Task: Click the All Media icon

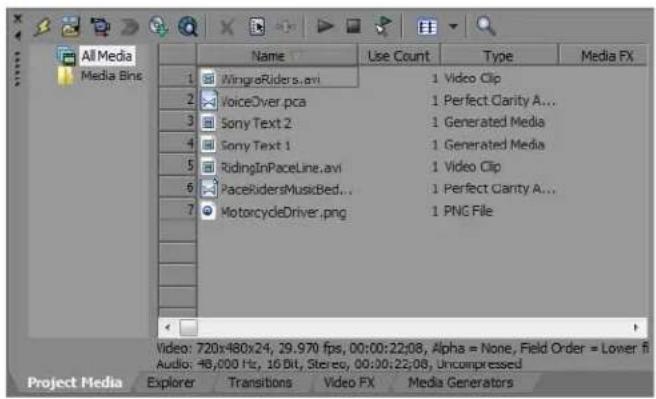Action: click(x=66, y=56)
